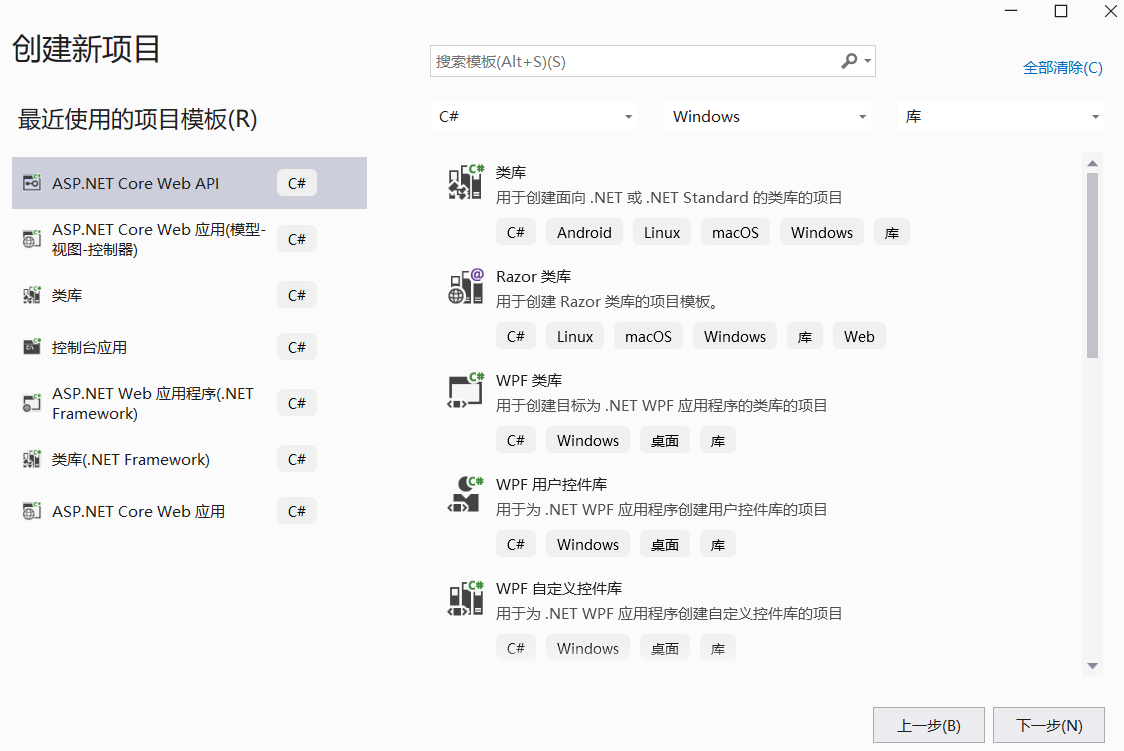
Task: Maximize the 创建新项目 window
Action: tap(1061, 11)
